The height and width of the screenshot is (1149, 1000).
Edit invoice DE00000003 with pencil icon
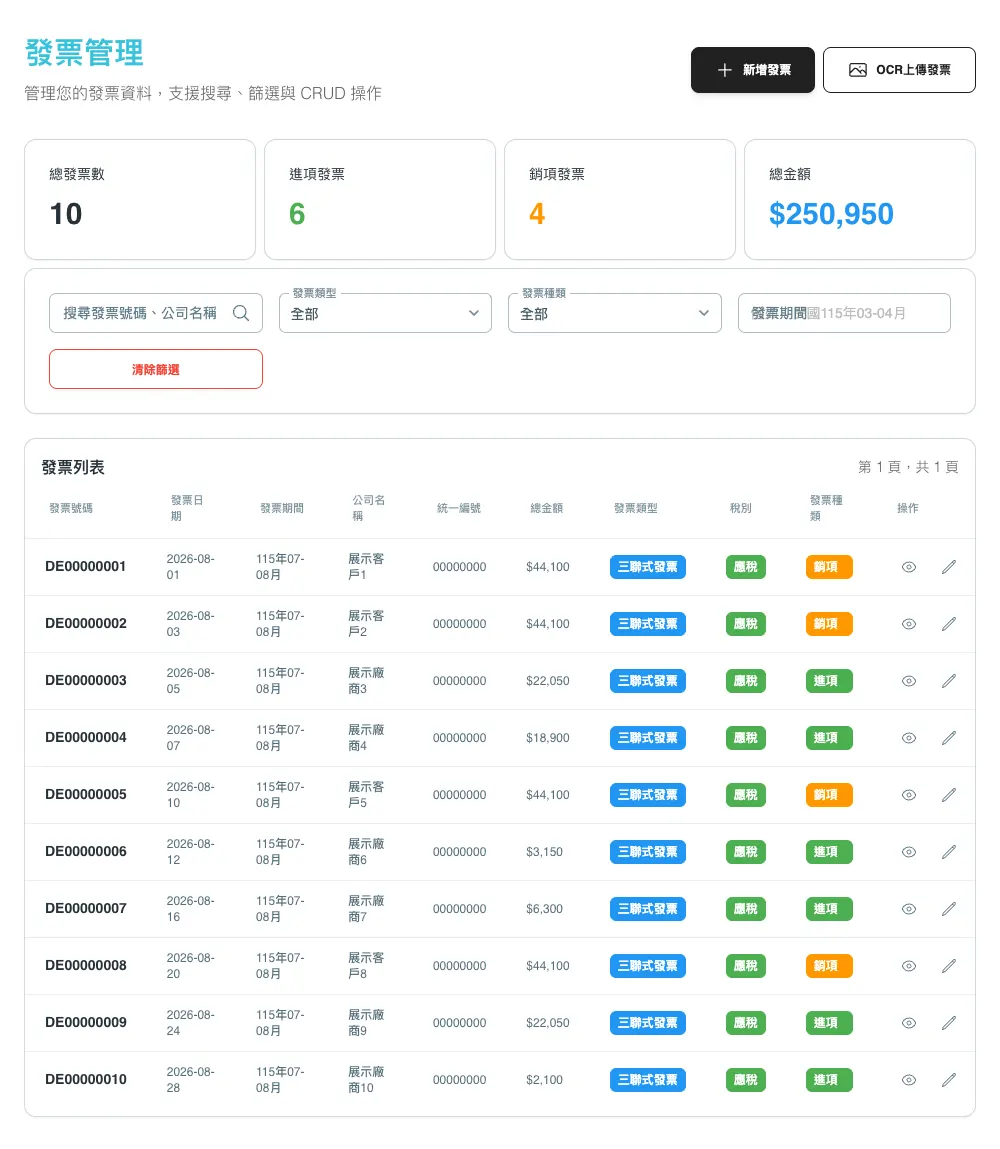point(949,681)
